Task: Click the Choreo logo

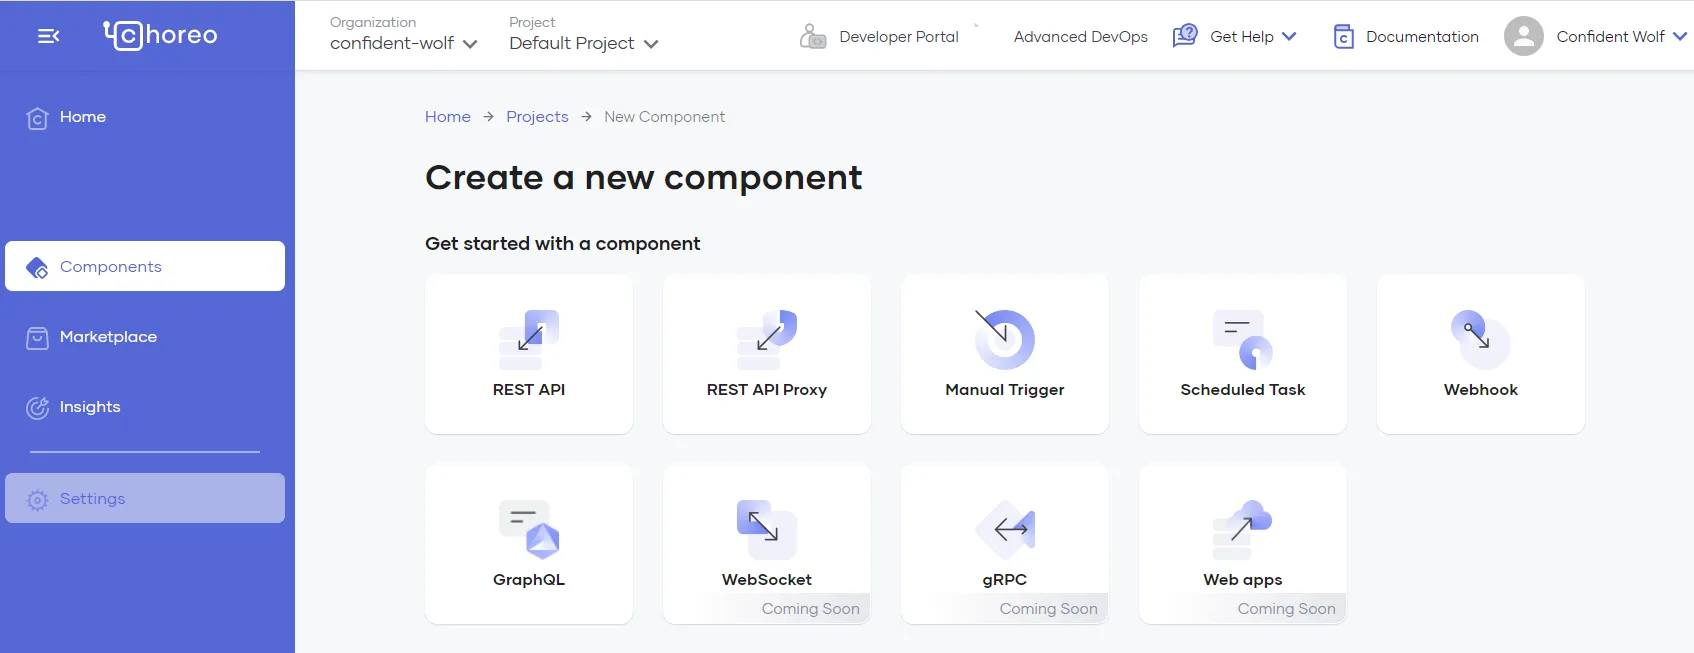Action: [160, 35]
